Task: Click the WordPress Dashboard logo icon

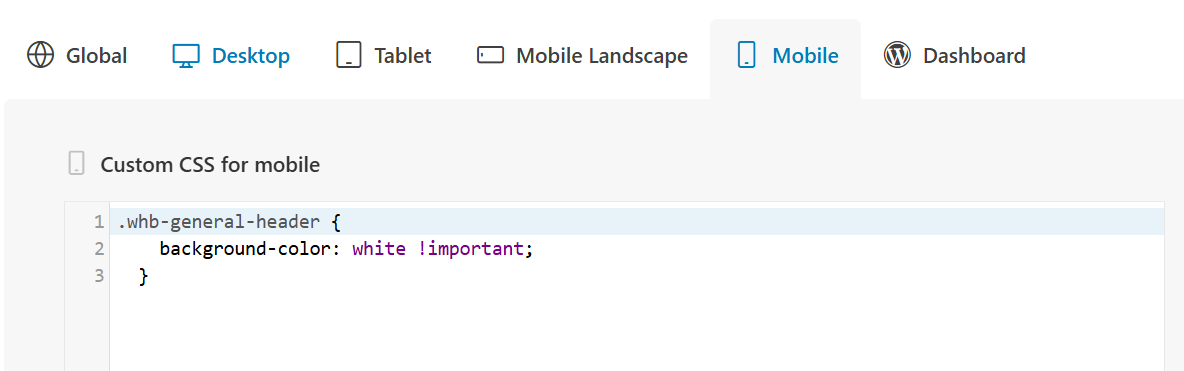Action: (x=897, y=55)
